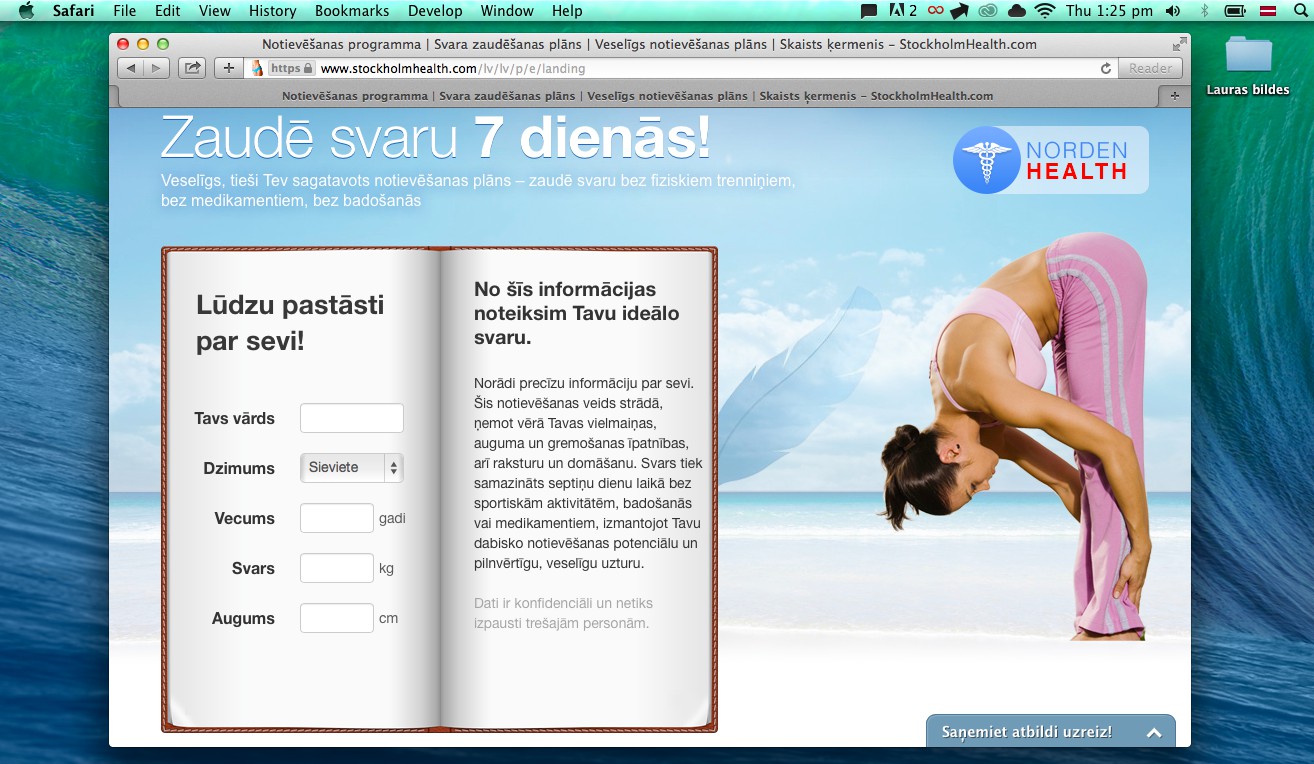1314x764 pixels.
Task: Expand the Saņemiet atbildi uzreiz chat panel
Action: 1050,731
